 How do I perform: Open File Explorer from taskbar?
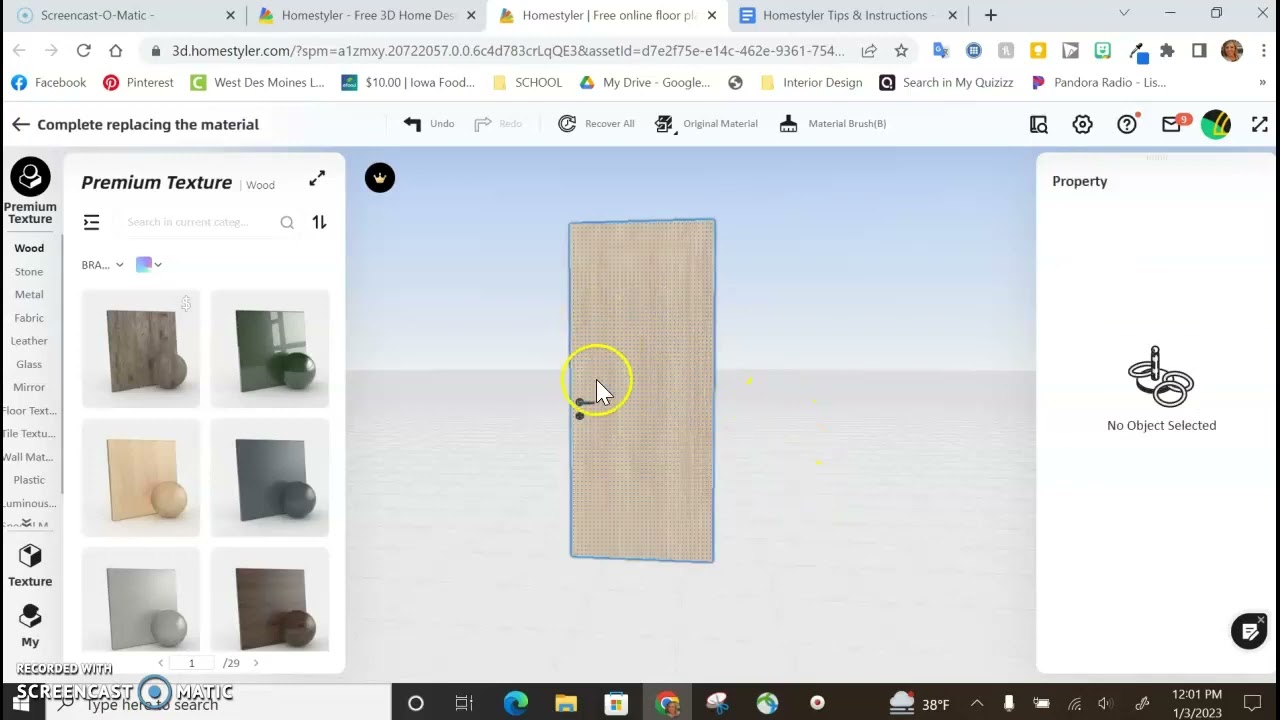click(x=566, y=703)
